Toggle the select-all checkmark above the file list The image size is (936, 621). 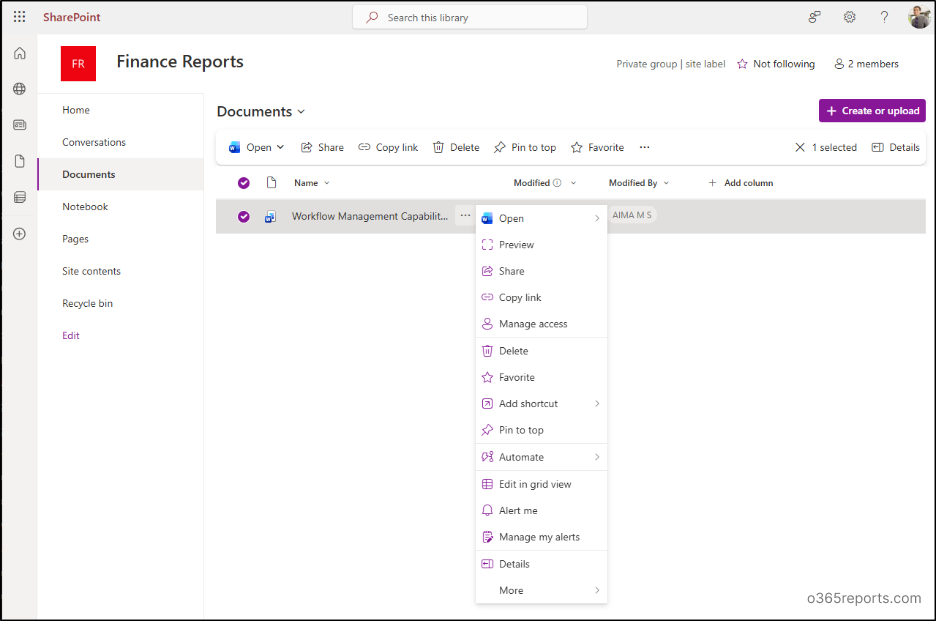(x=242, y=182)
